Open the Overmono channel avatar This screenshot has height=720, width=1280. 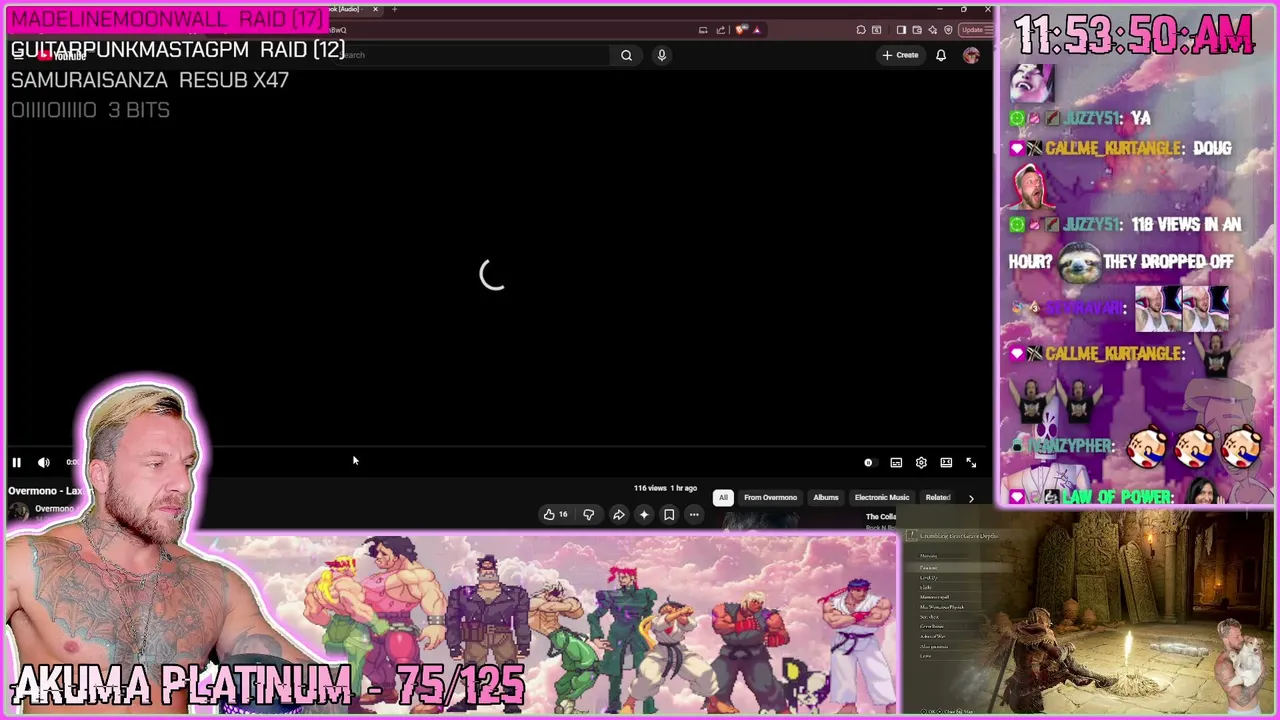point(19,512)
